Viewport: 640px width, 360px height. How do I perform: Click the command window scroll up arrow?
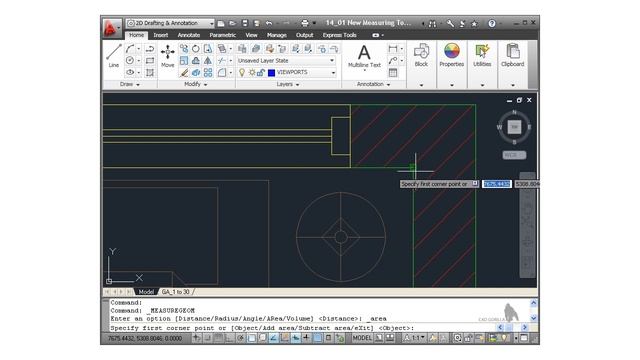click(533, 303)
